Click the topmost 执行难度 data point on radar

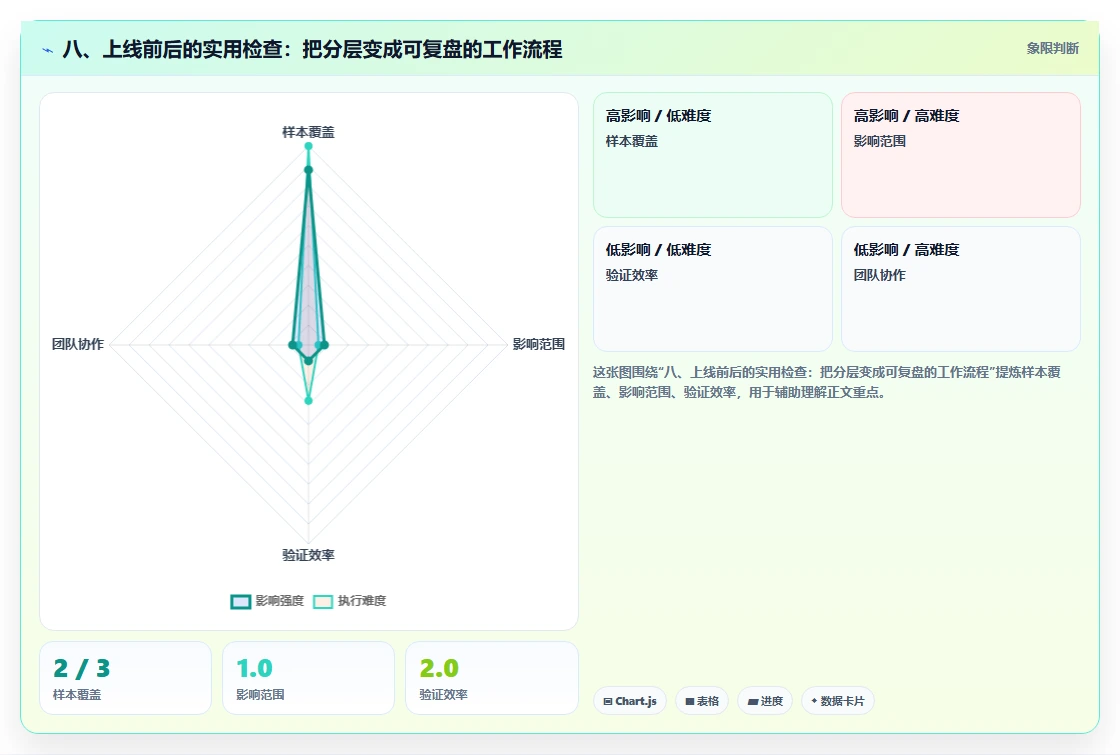(x=309, y=146)
